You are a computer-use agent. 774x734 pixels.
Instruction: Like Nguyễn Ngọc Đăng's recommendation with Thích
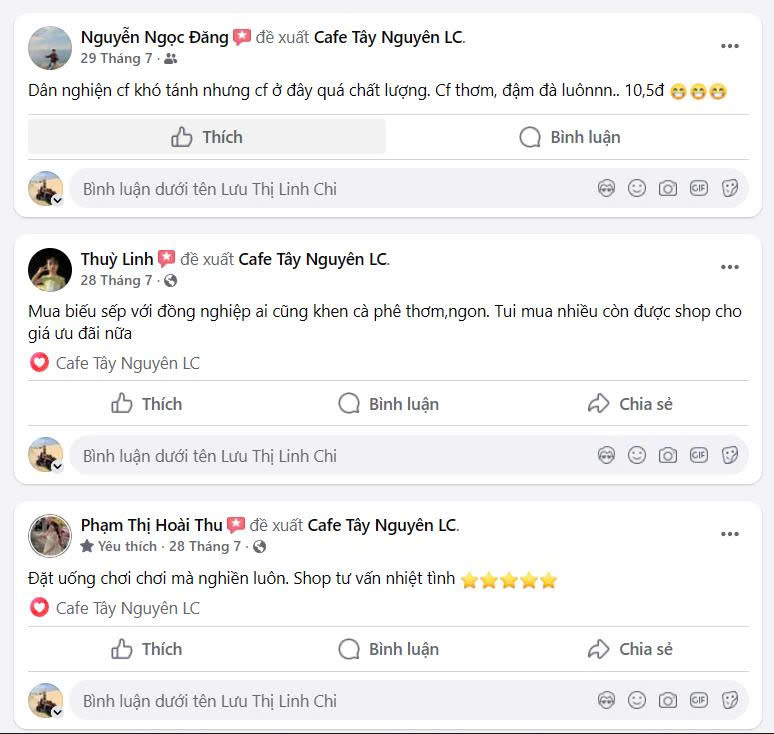pyautogui.click(x=206, y=137)
